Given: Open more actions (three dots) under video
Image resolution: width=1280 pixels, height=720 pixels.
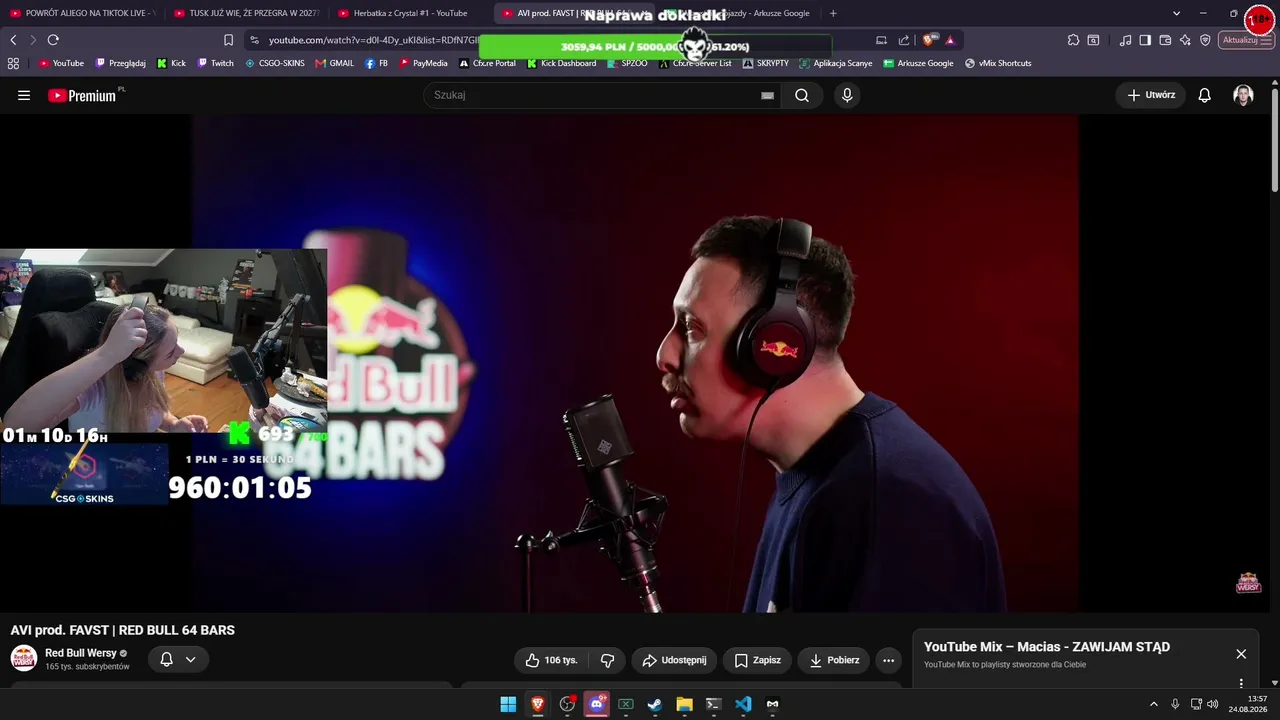Looking at the screenshot, I should [888, 660].
